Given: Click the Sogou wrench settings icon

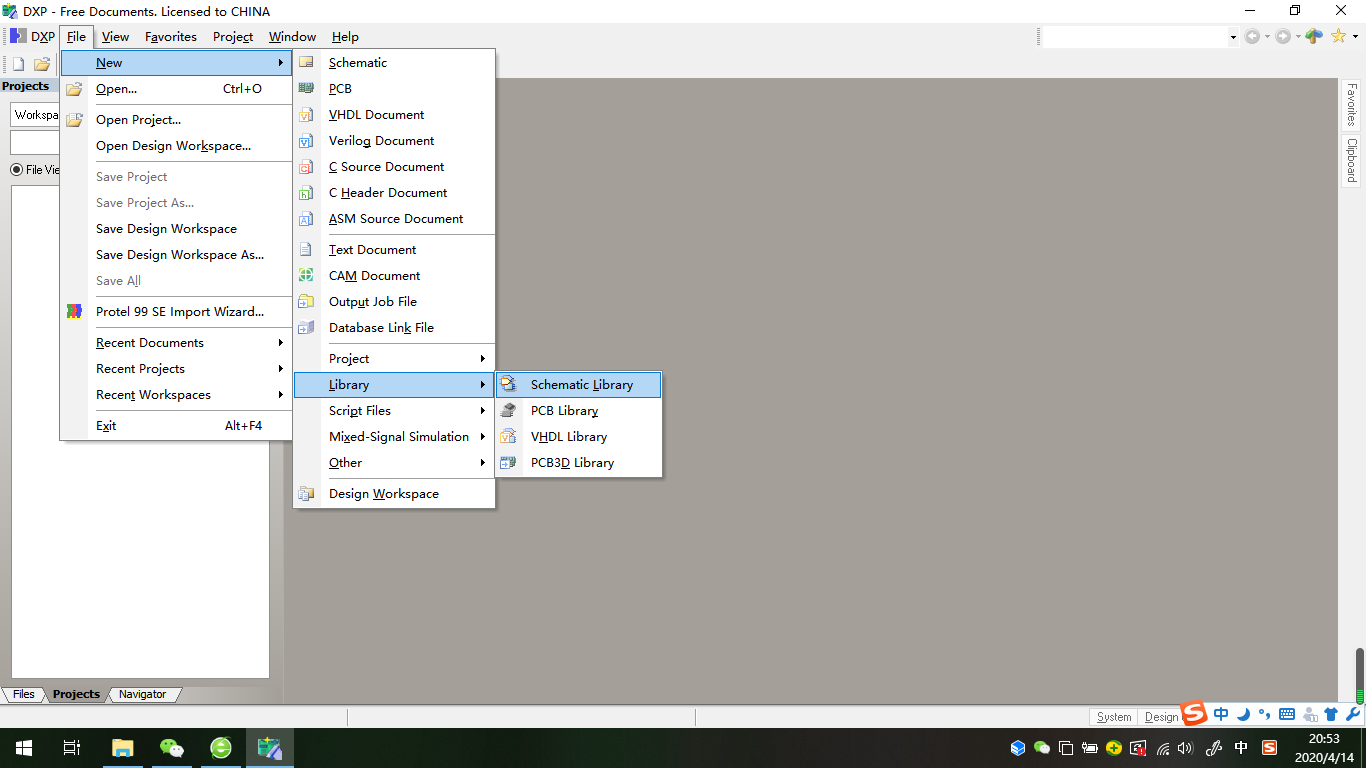Looking at the screenshot, I should 1353,714.
